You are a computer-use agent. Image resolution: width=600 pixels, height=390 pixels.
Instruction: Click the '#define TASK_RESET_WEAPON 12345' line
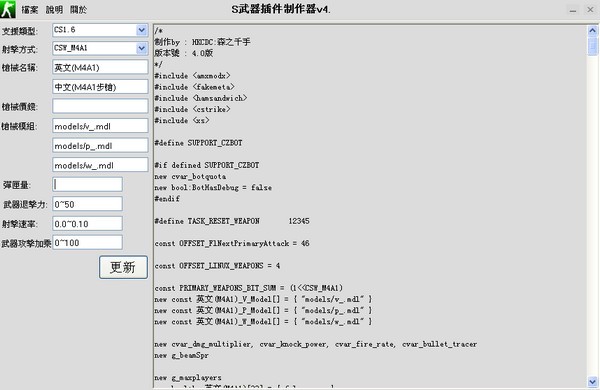click(x=232, y=221)
